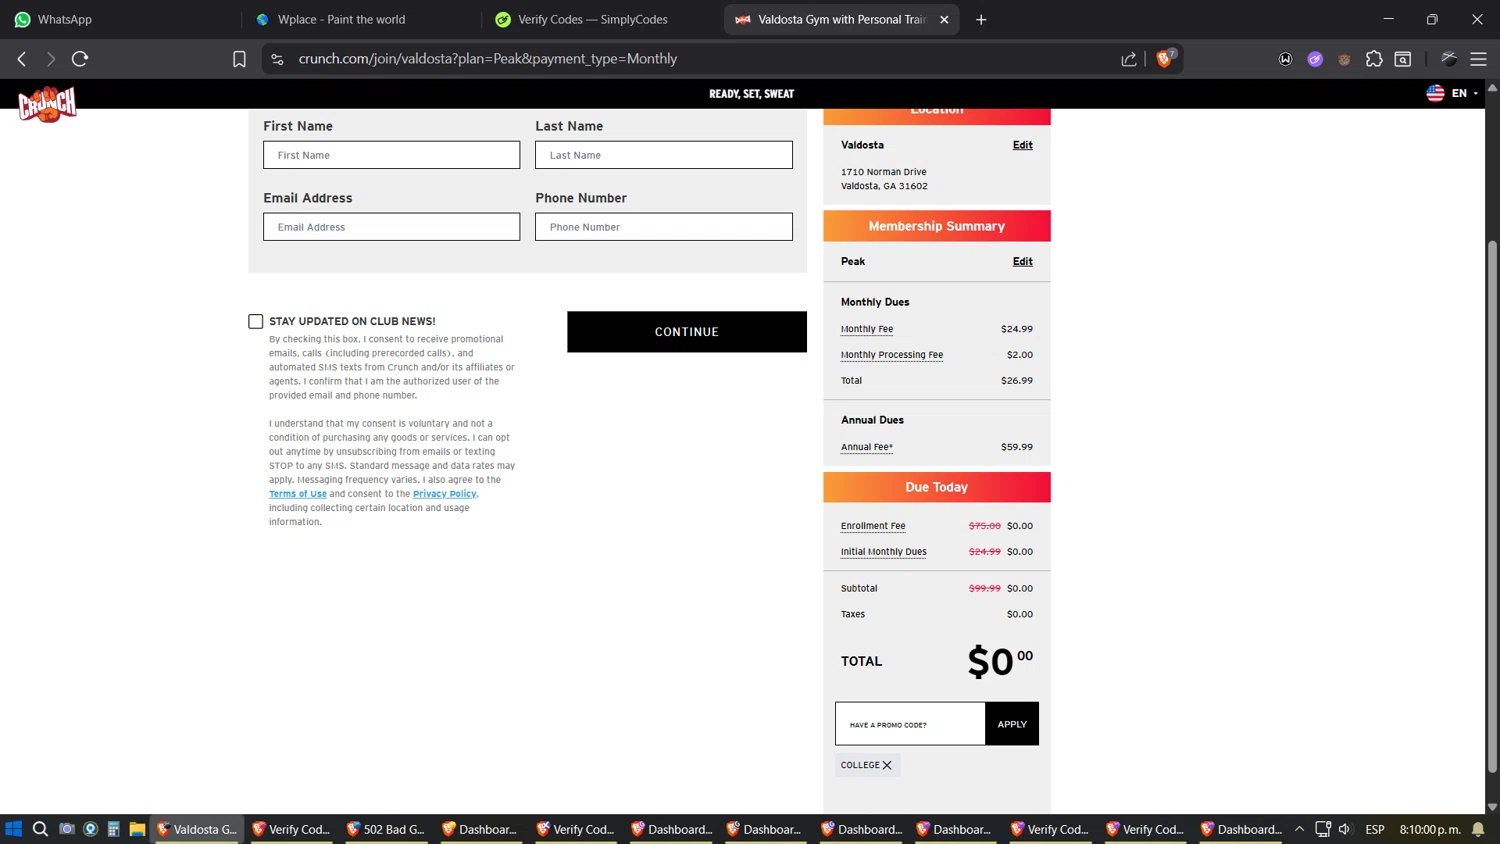The height and width of the screenshot is (844, 1500).
Task: Focus the Last Name field
Action: pyautogui.click(x=664, y=155)
